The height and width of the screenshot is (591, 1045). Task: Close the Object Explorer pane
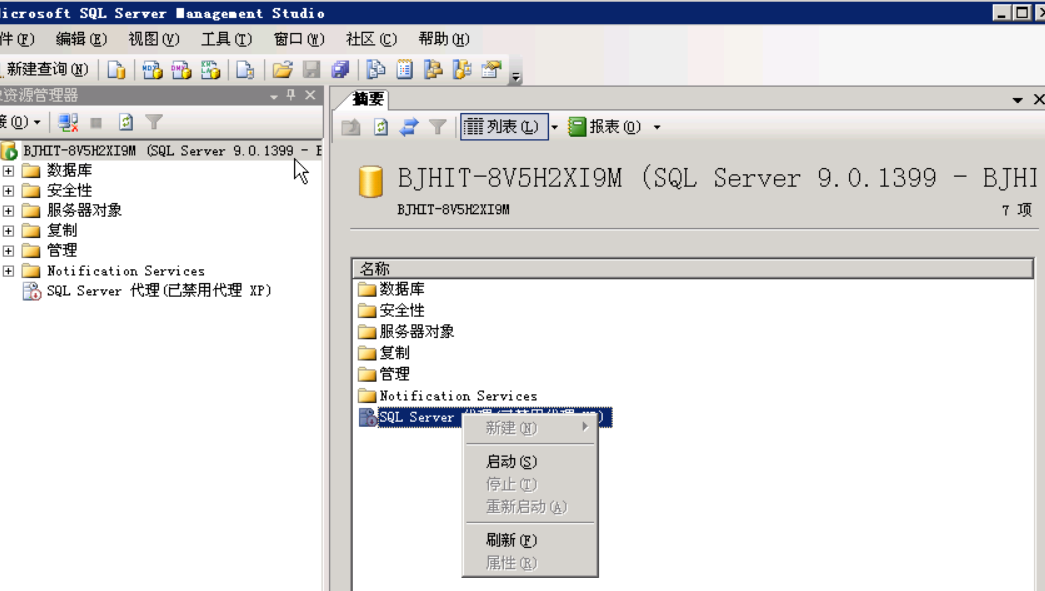310,95
